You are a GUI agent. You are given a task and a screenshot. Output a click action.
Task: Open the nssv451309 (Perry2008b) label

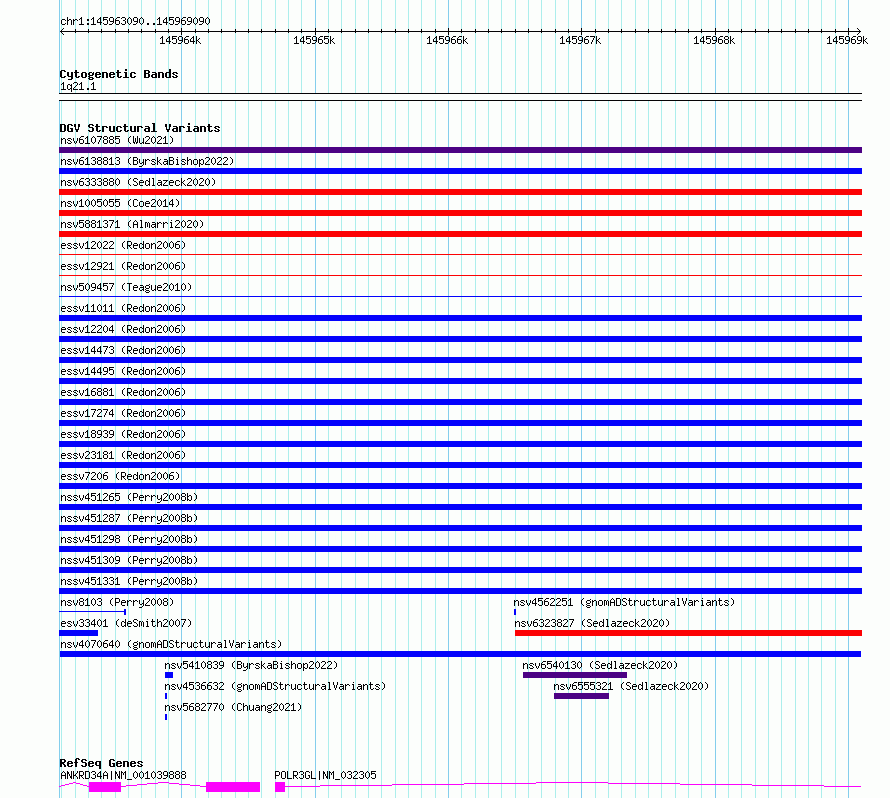(x=129, y=560)
